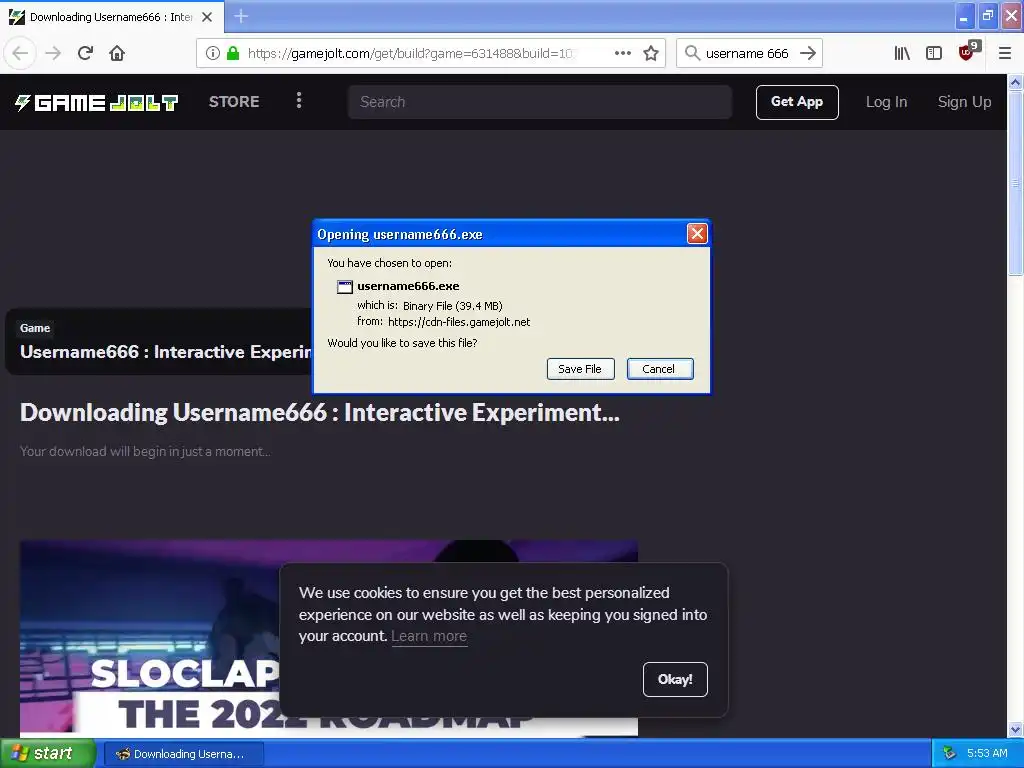This screenshot has width=1024, height=768.
Task: Click the username666.exe file icon
Action: point(344,287)
